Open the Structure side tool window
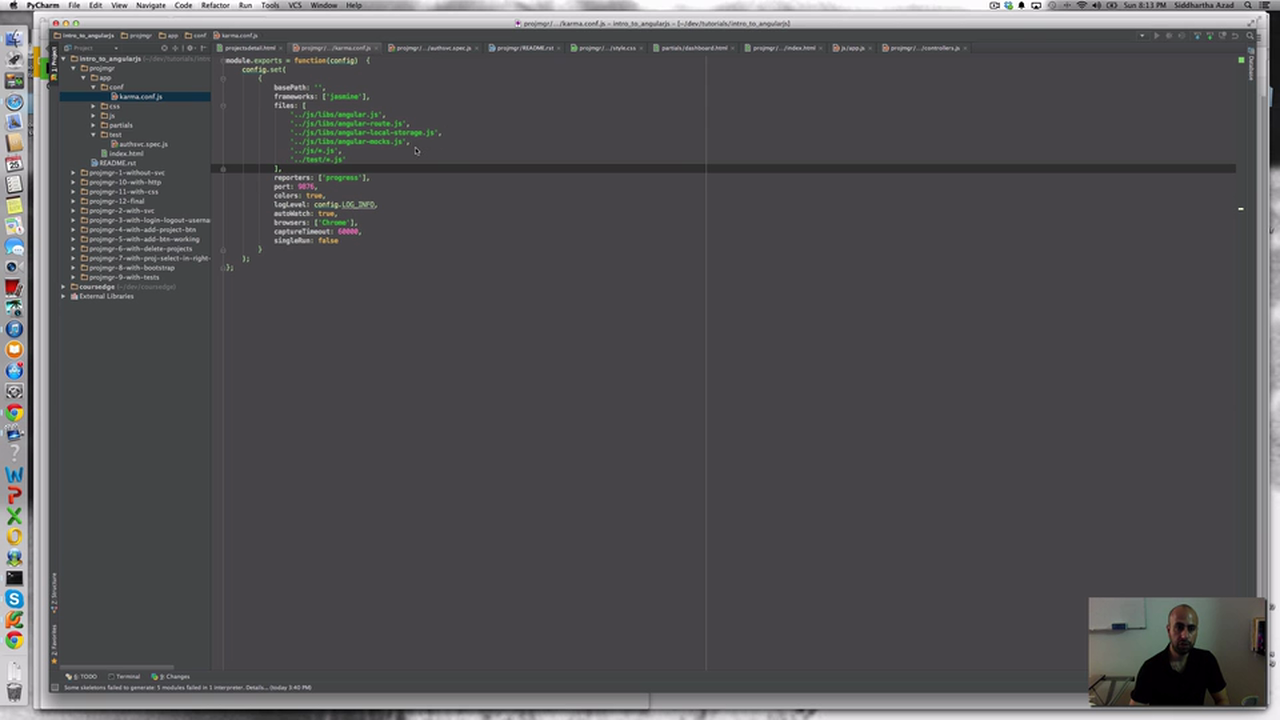The width and height of the screenshot is (1280, 720). point(54,592)
